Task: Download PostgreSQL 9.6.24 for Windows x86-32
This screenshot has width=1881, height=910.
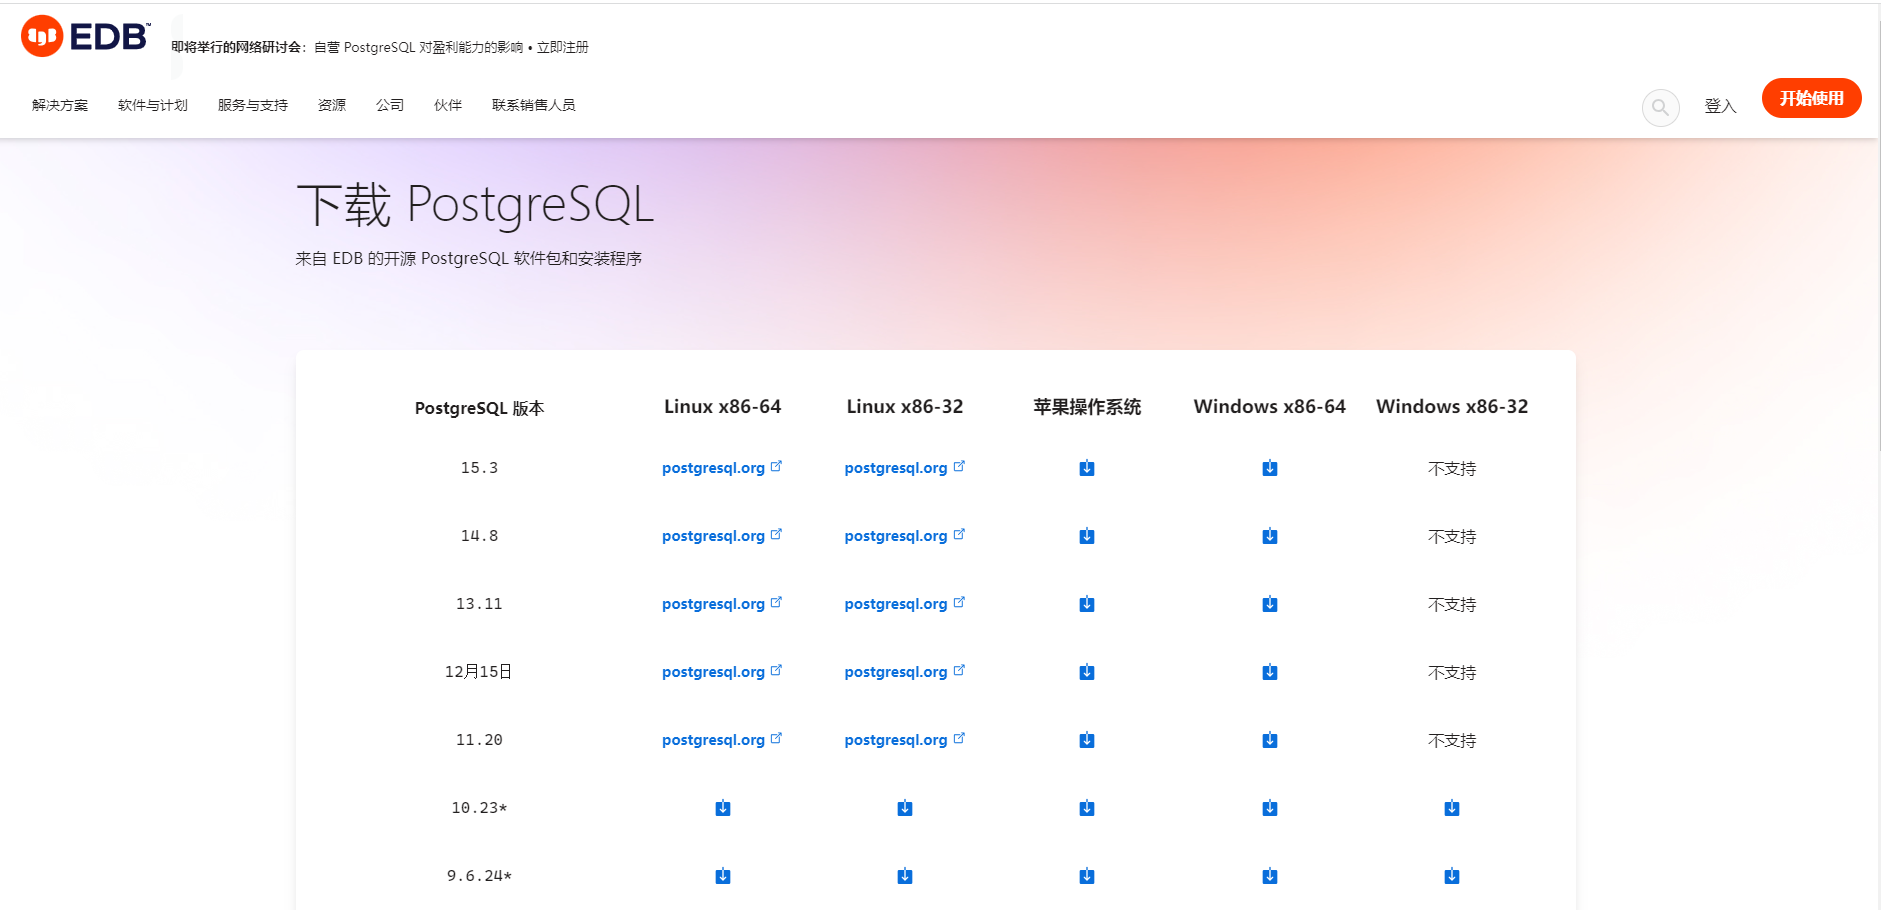Action: [1452, 876]
